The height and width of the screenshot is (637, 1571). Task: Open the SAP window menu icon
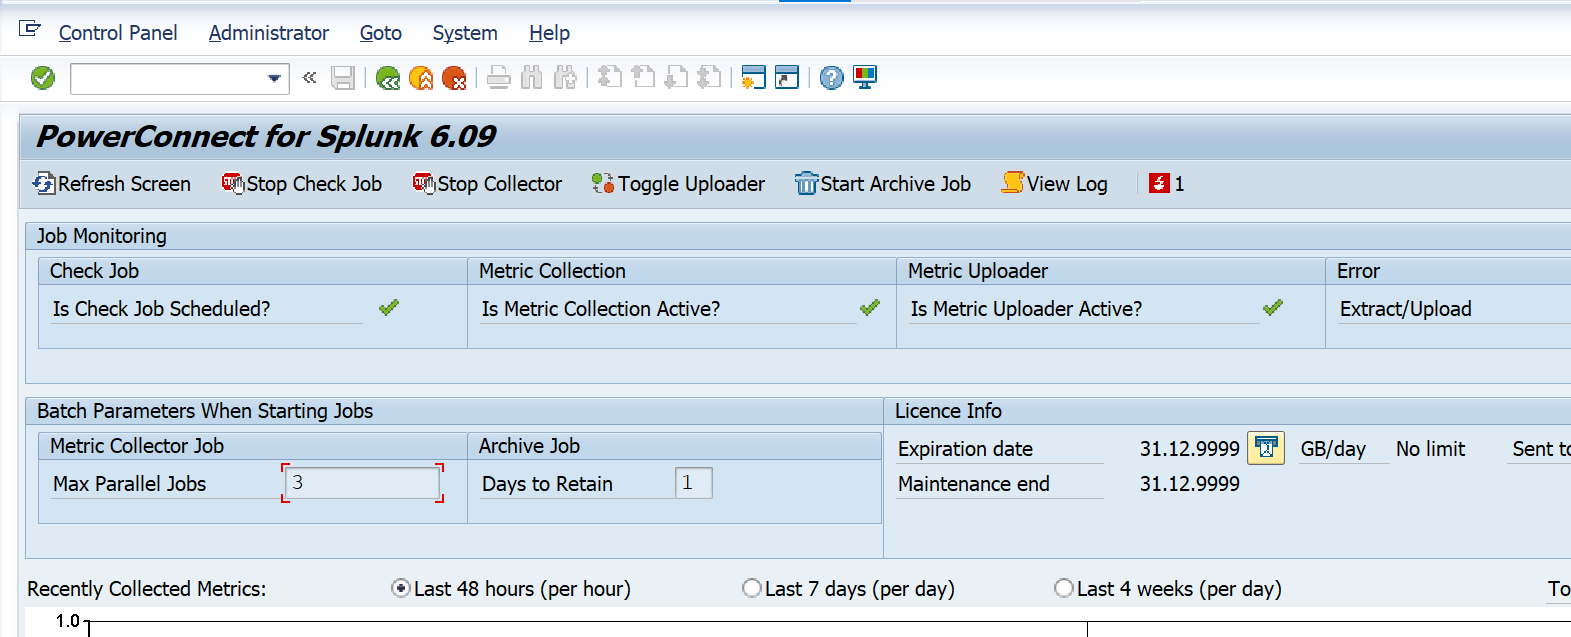coord(30,30)
